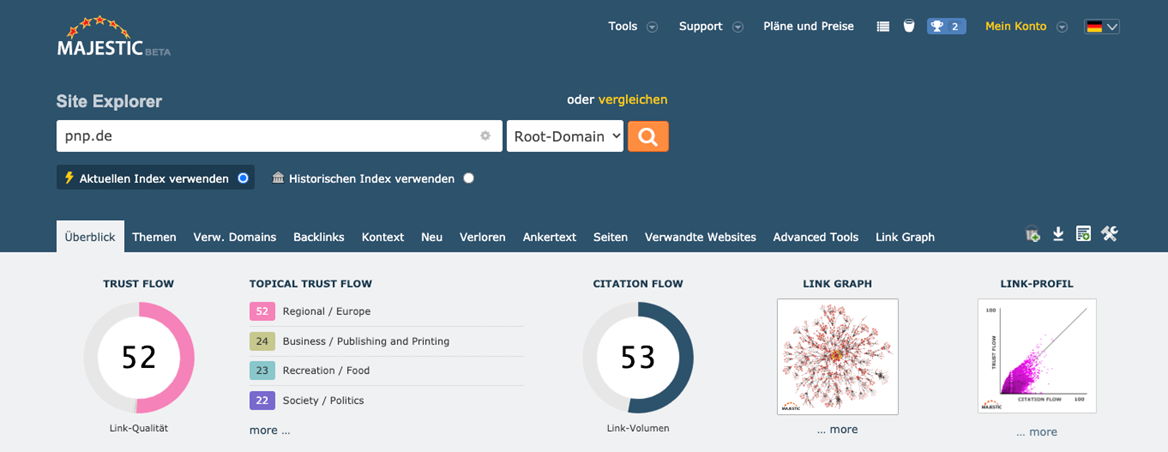Viewport: 1168px width, 452px height.
Task: Click Society / Politics topic
Action: pos(323,400)
